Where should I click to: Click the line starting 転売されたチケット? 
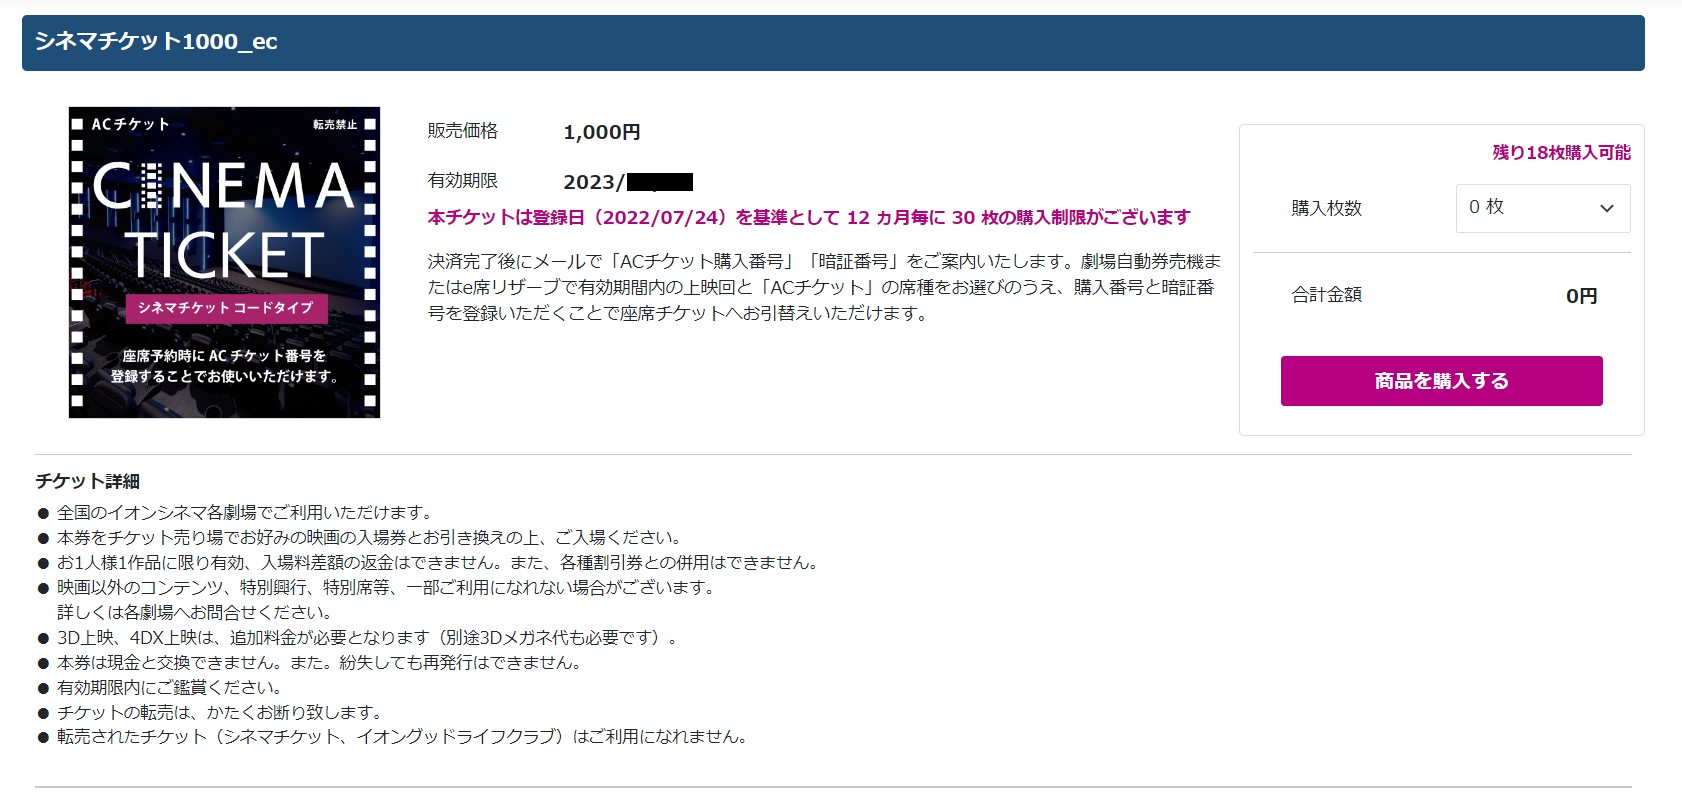pyautogui.click(x=402, y=737)
